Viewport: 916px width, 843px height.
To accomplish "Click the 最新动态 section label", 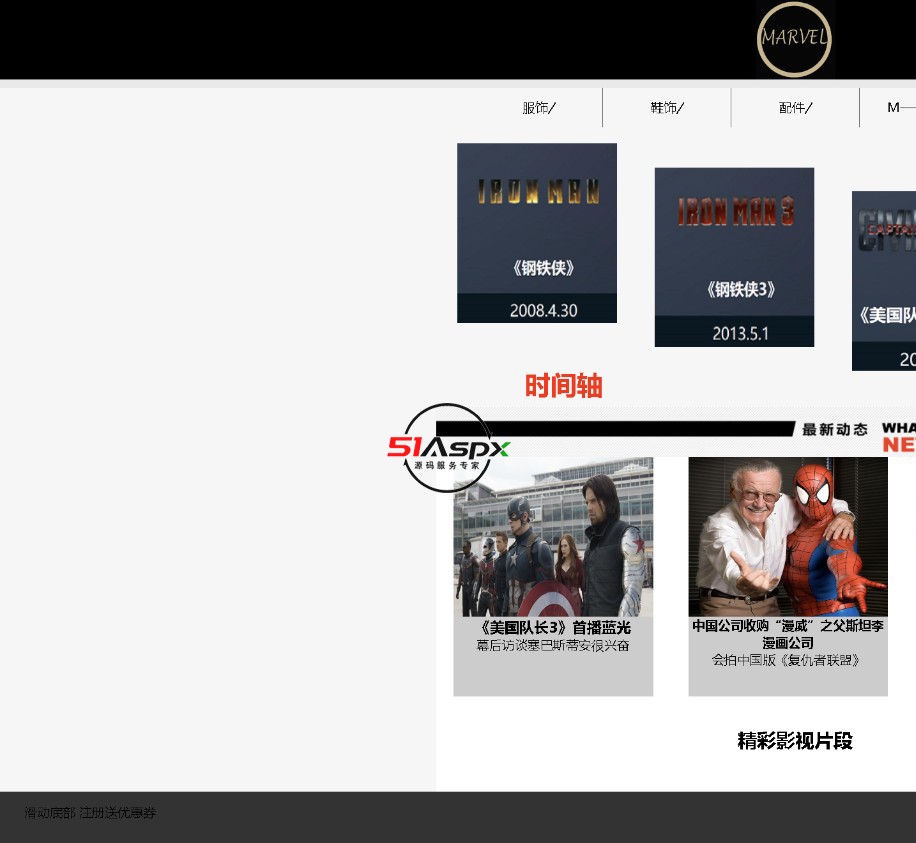I will pyautogui.click(x=834, y=429).
